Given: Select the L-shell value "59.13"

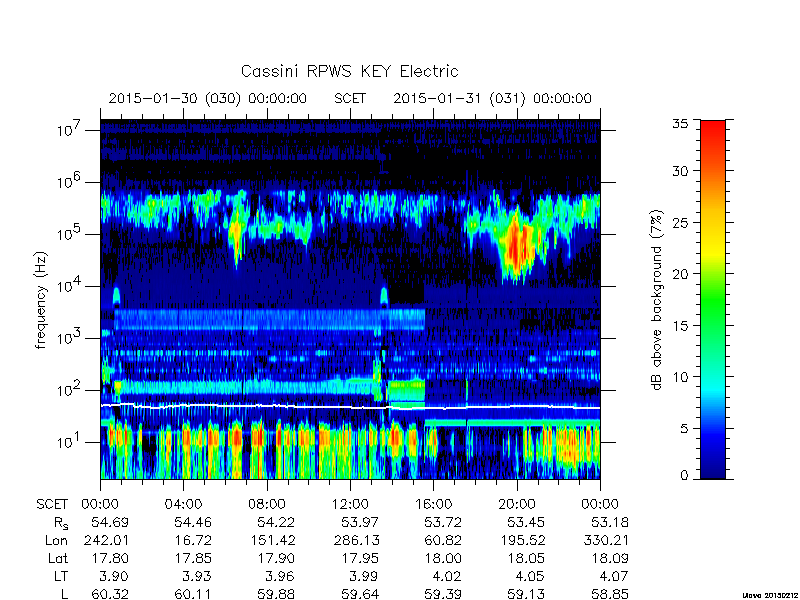Looking at the screenshot, I should [x=526, y=594].
